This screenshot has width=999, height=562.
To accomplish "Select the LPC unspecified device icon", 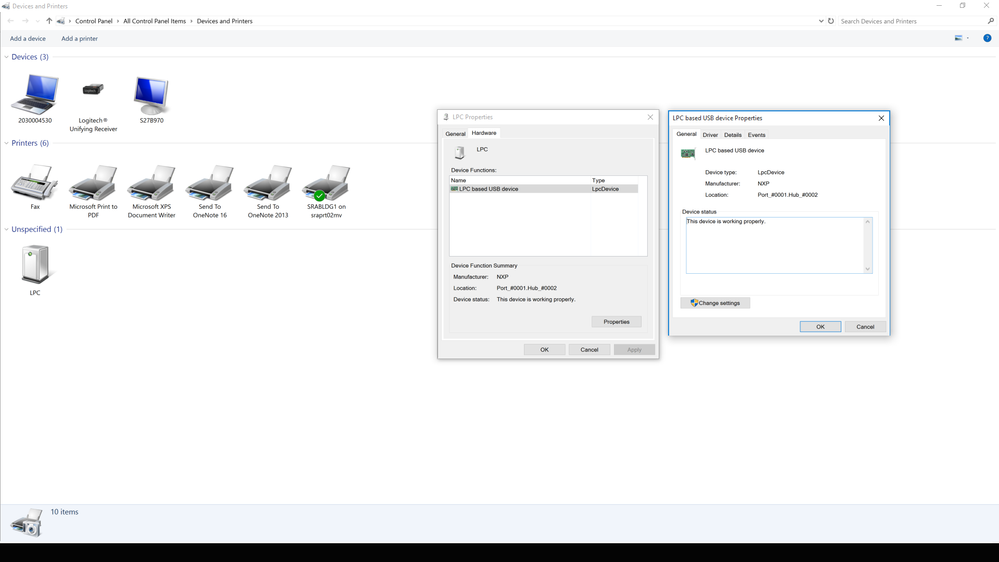I will [x=35, y=265].
